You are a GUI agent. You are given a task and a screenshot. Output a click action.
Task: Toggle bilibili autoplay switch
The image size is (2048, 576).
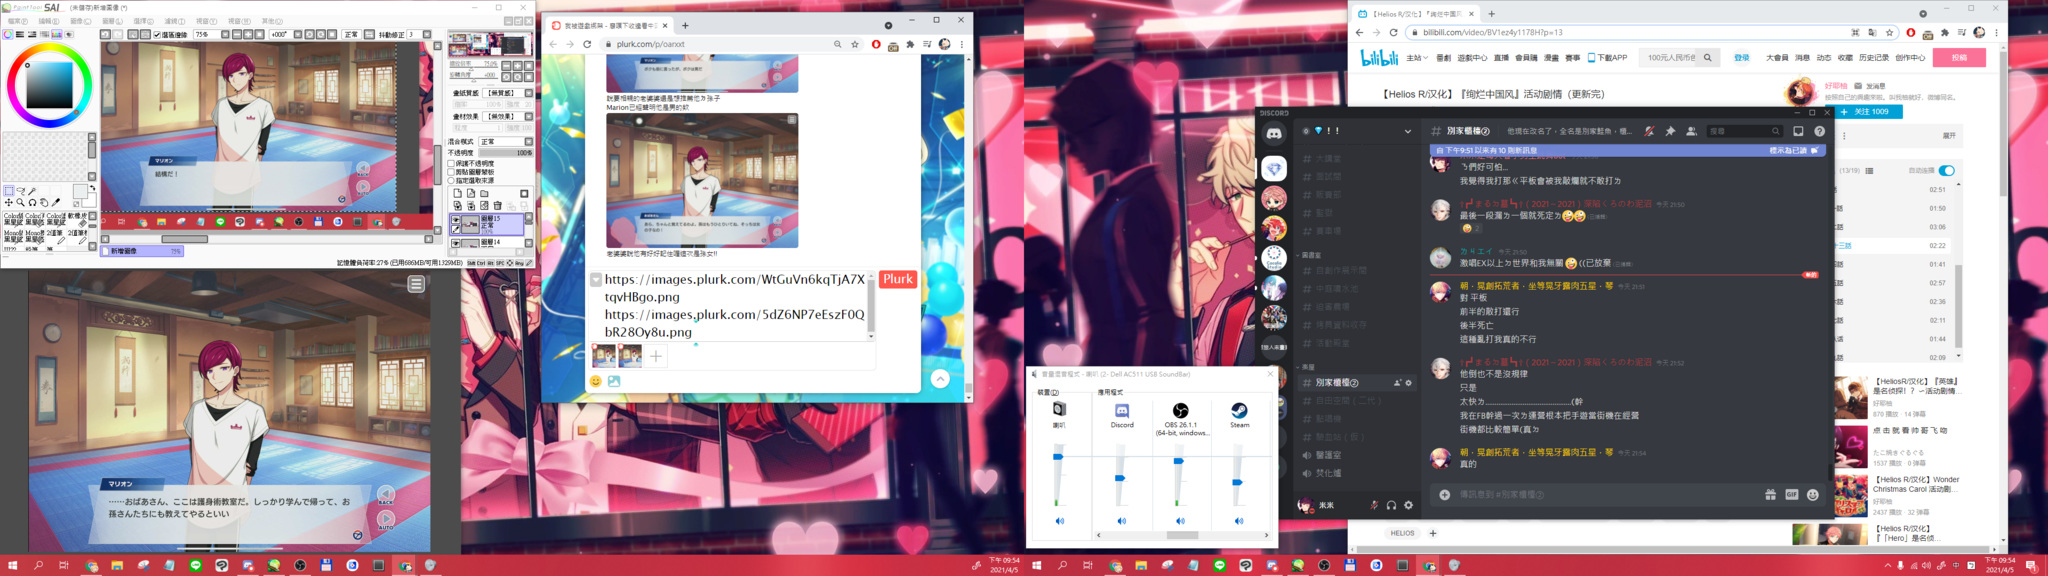point(1946,170)
